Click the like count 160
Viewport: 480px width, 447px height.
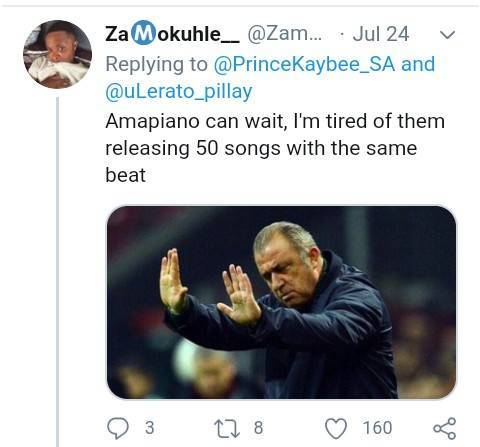[x=377, y=428]
